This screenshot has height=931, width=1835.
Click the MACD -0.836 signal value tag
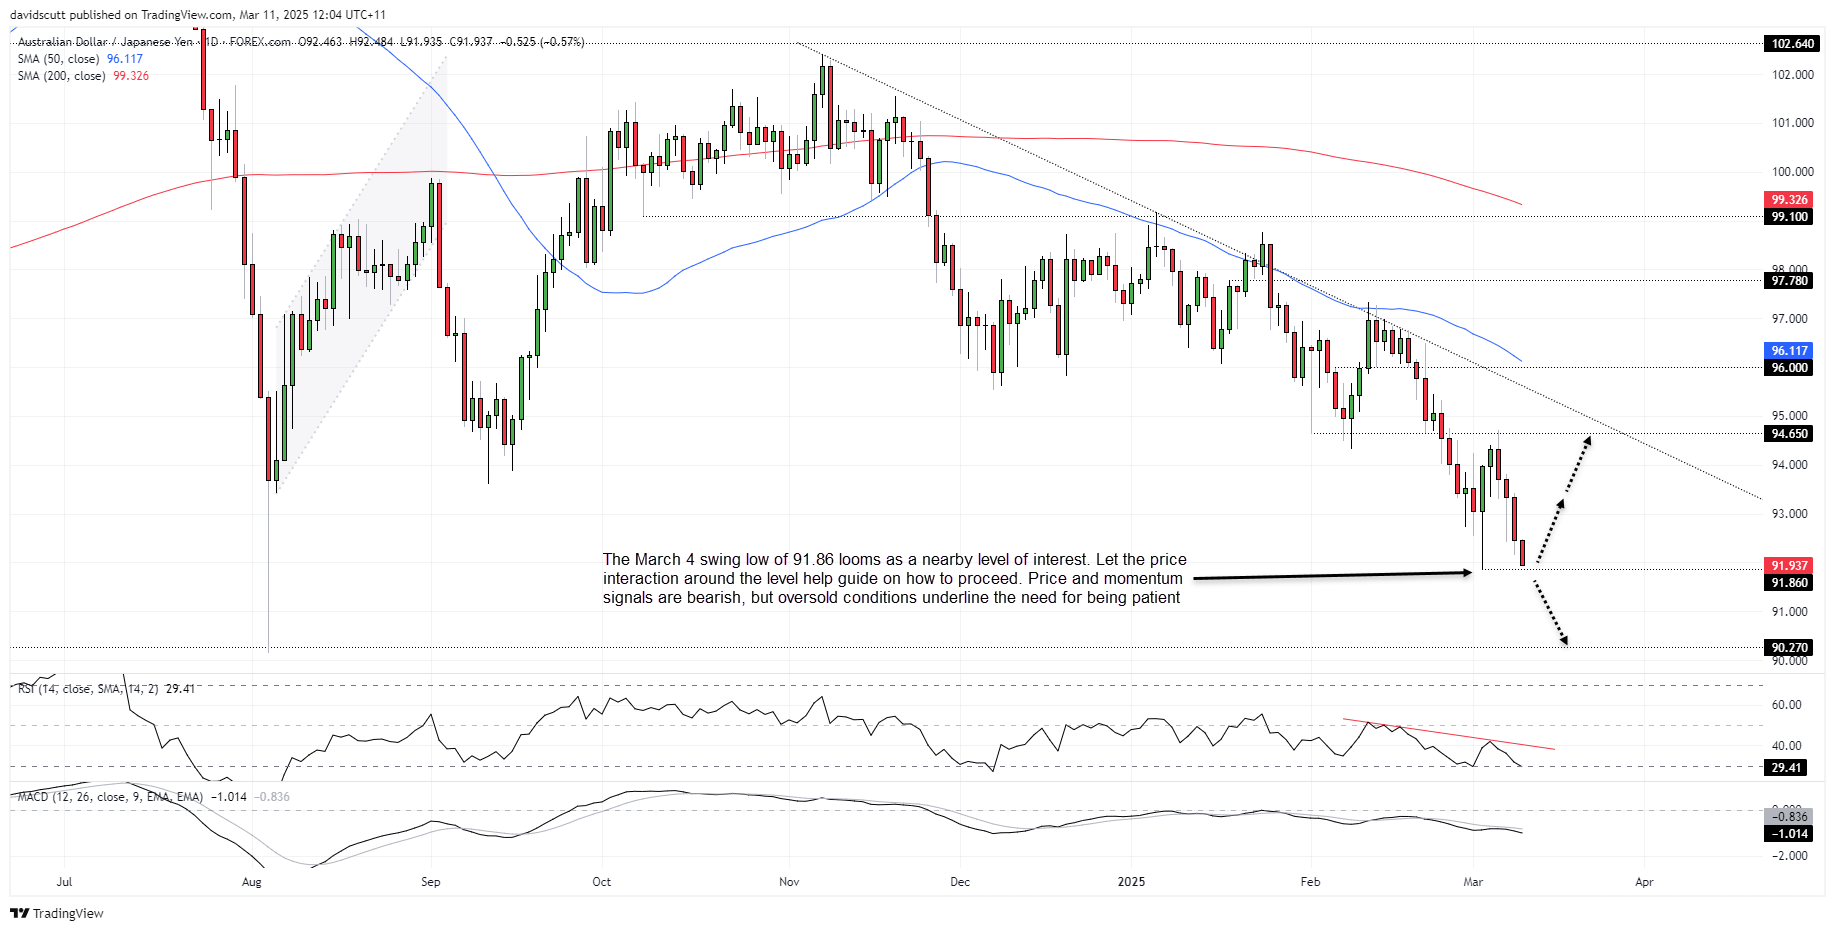click(x=1789, y=817)
